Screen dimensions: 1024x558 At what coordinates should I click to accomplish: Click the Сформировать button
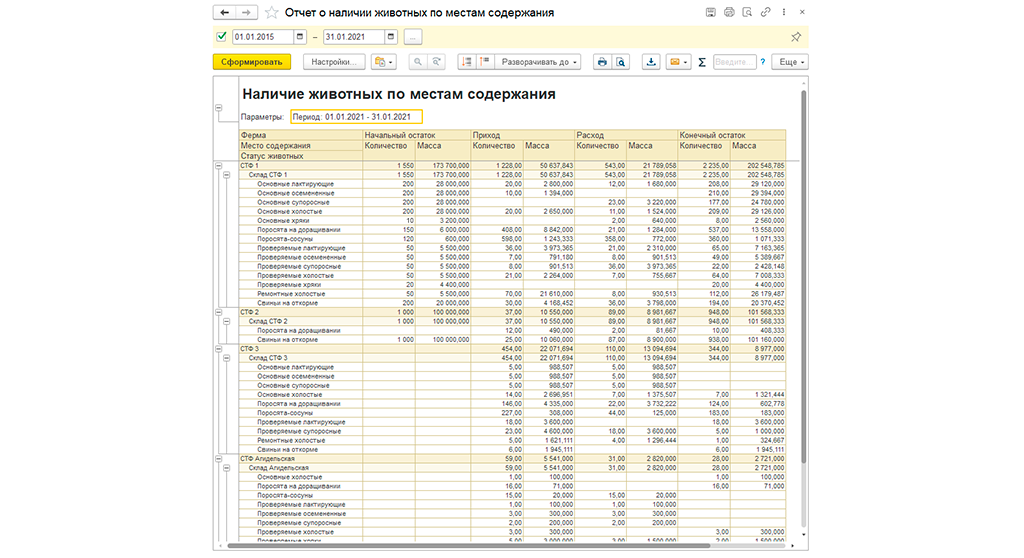(x=251, y=62)
